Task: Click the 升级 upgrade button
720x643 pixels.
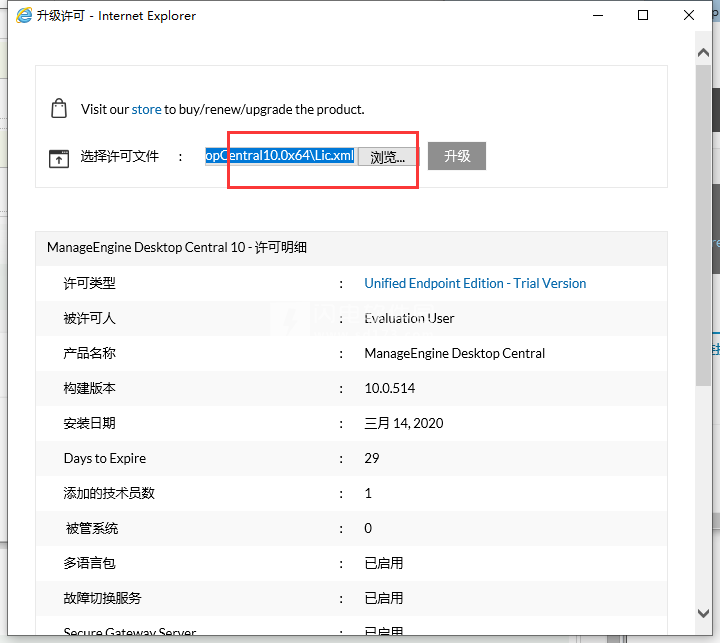Action: pyautogui.click(x=457, y=156)
